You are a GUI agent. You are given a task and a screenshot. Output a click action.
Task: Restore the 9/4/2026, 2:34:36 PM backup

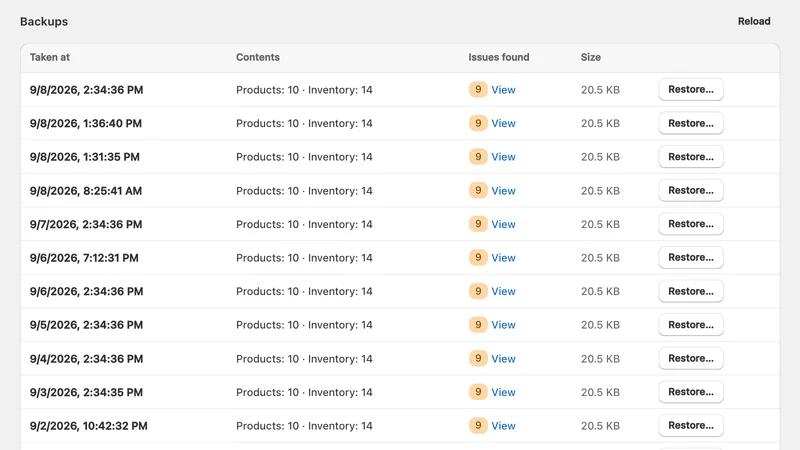tap(691, 359)
